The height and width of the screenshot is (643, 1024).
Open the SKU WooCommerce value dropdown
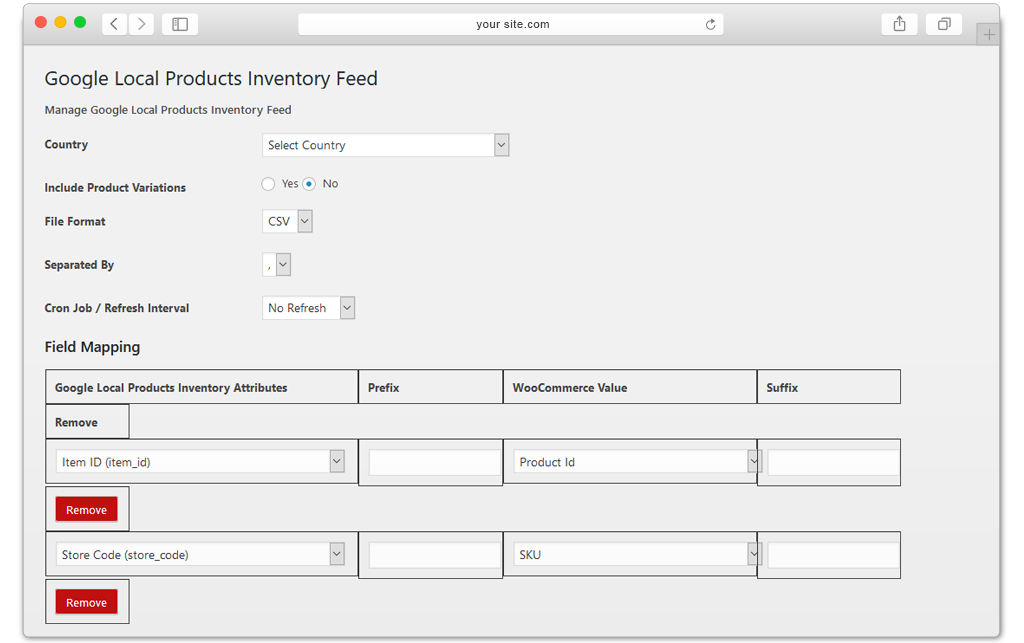[637, 554]
